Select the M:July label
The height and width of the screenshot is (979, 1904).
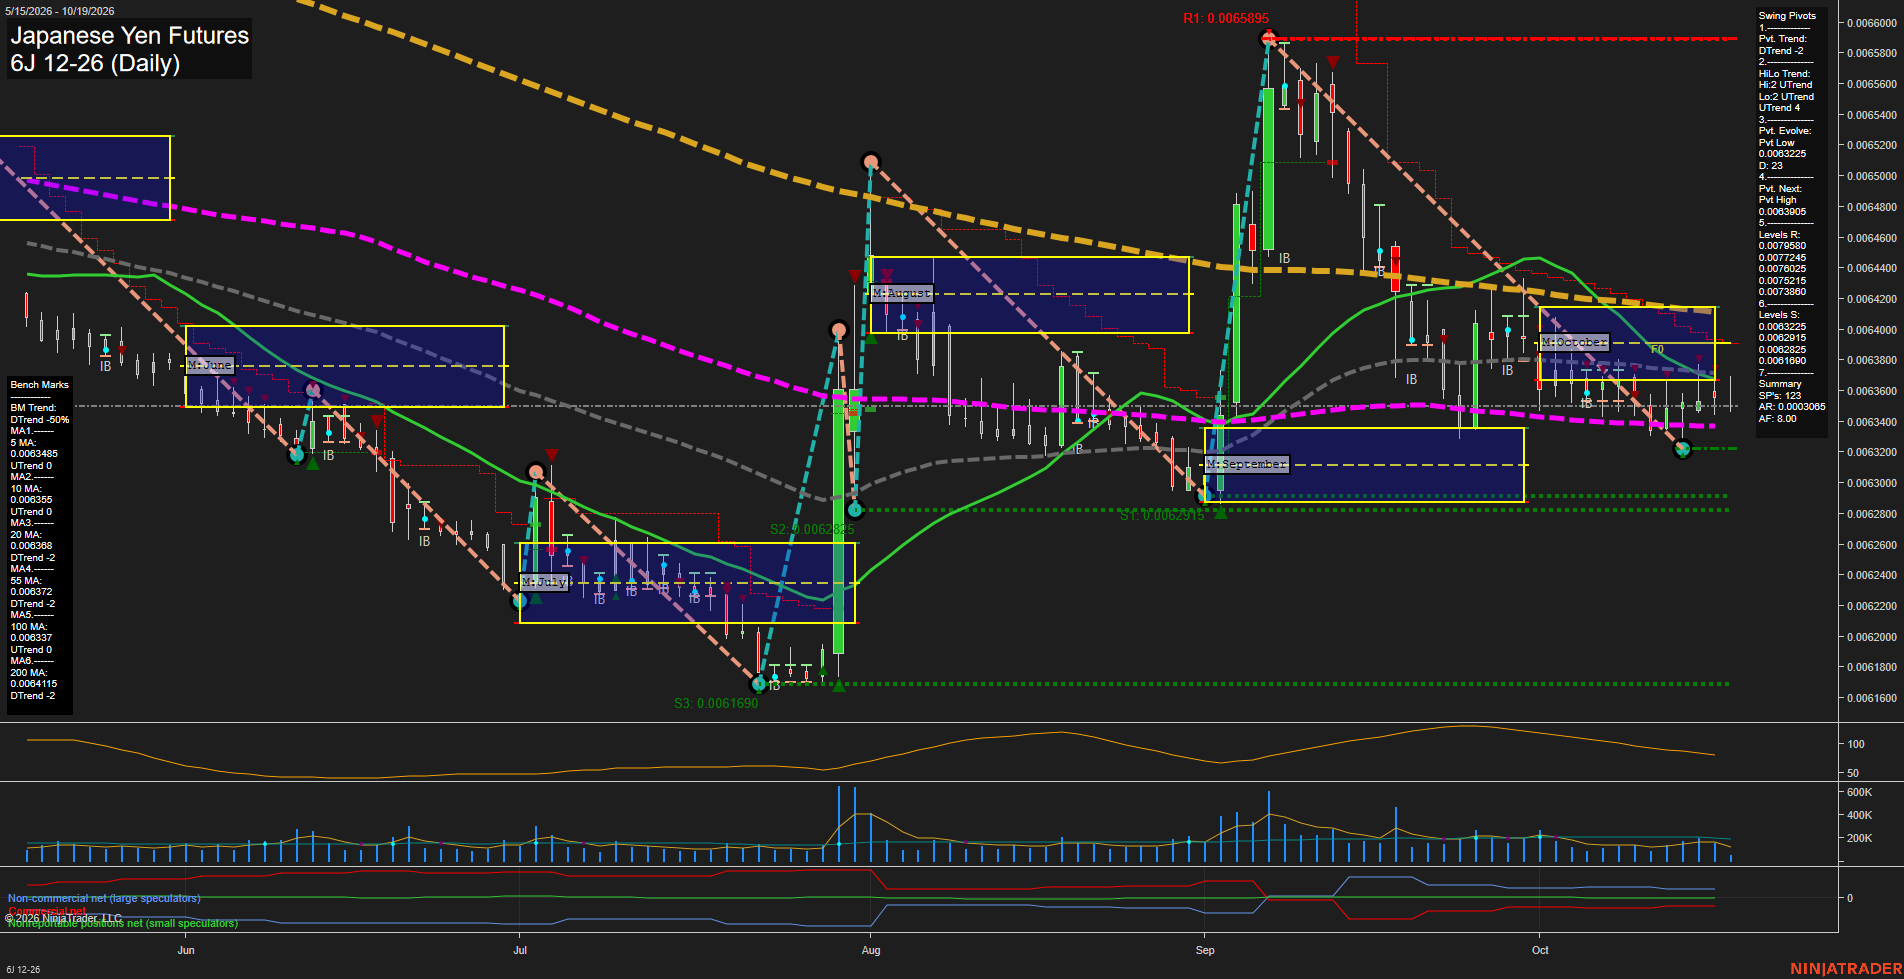545,582
